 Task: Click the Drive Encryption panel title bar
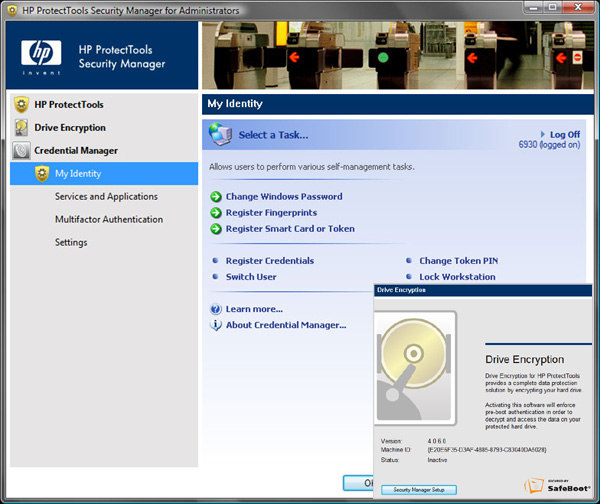pyautogui.click(x=483, y=290)
